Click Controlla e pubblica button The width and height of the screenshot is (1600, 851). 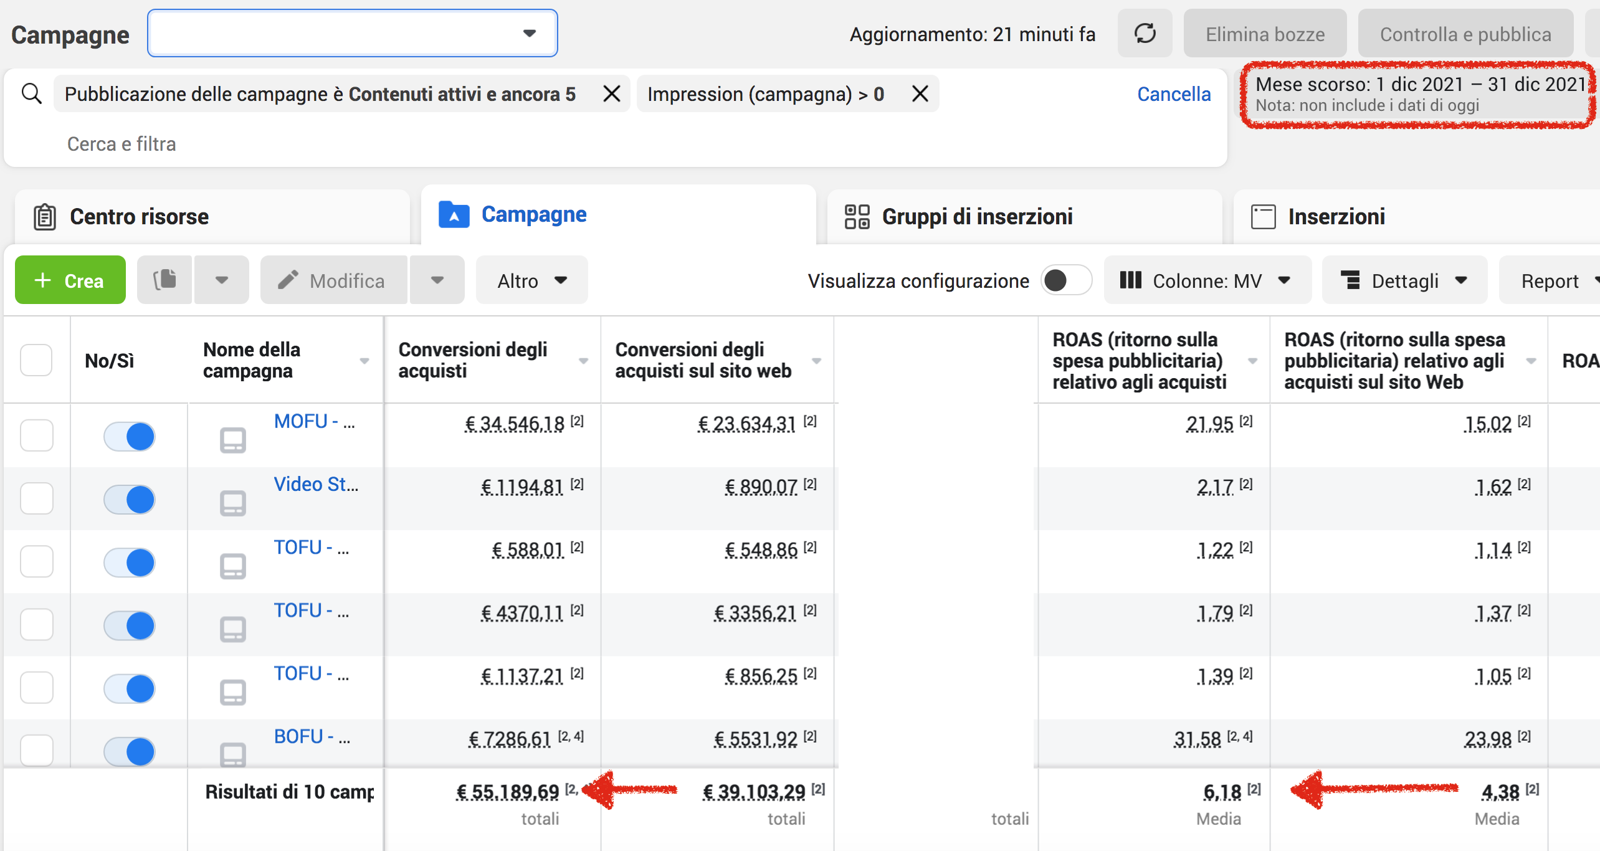tap(1466, 34)
